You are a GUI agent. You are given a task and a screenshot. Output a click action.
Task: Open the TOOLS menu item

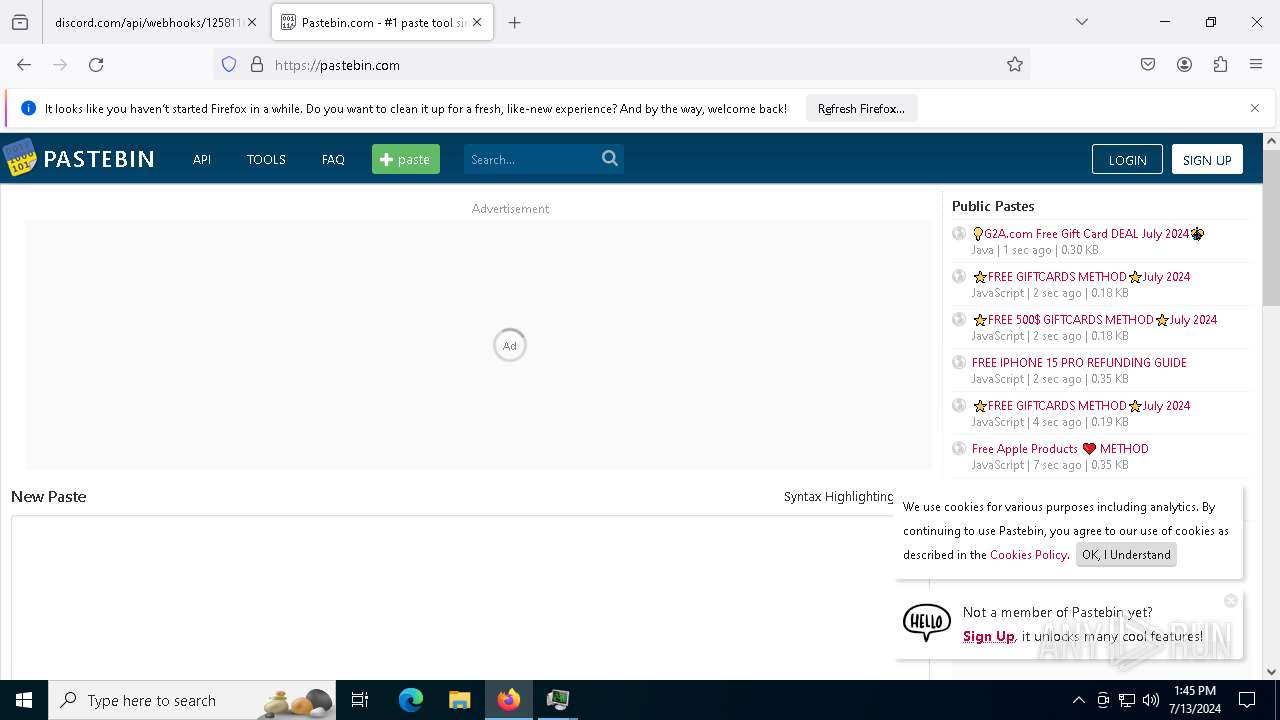(266, 159)
